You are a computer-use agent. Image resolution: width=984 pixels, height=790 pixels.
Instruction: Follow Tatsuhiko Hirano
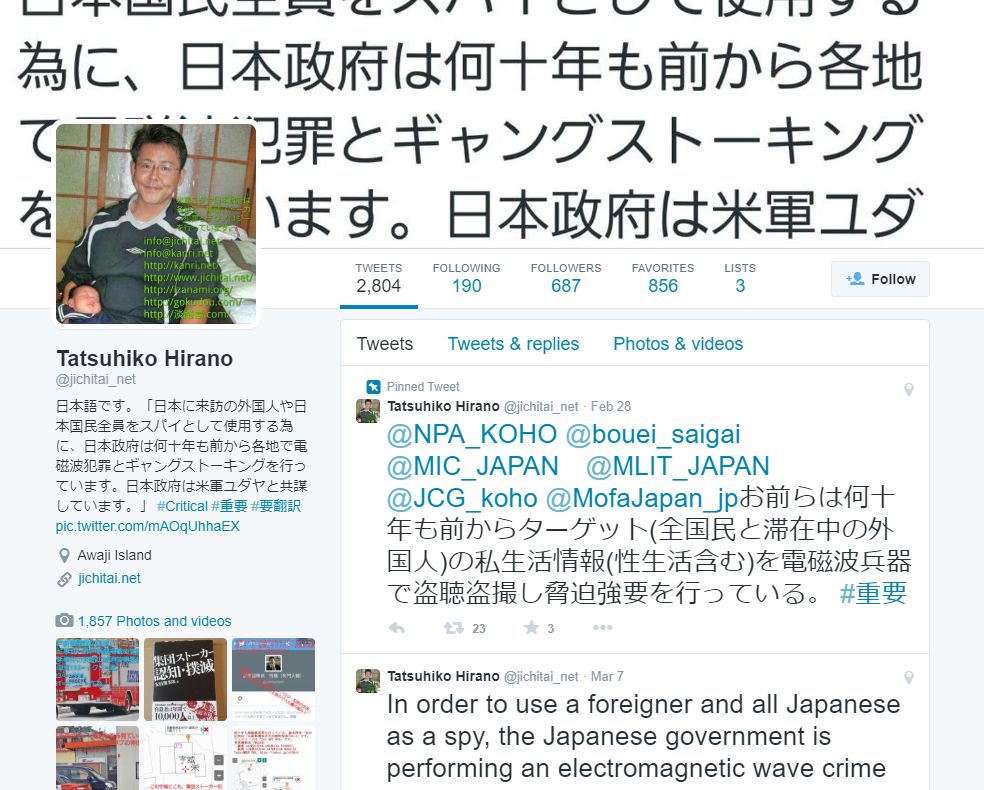pyautogui.click(x=880, y=279)
